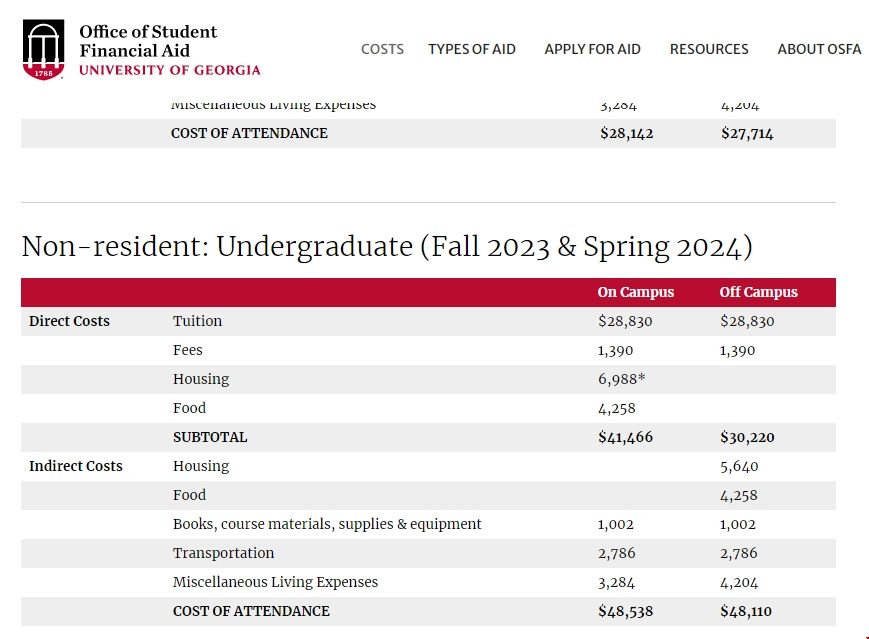Click the on-campus subtotal $41,466
Image resolution: width=869 pixels, height=639 pixels.
coord(625,437)
